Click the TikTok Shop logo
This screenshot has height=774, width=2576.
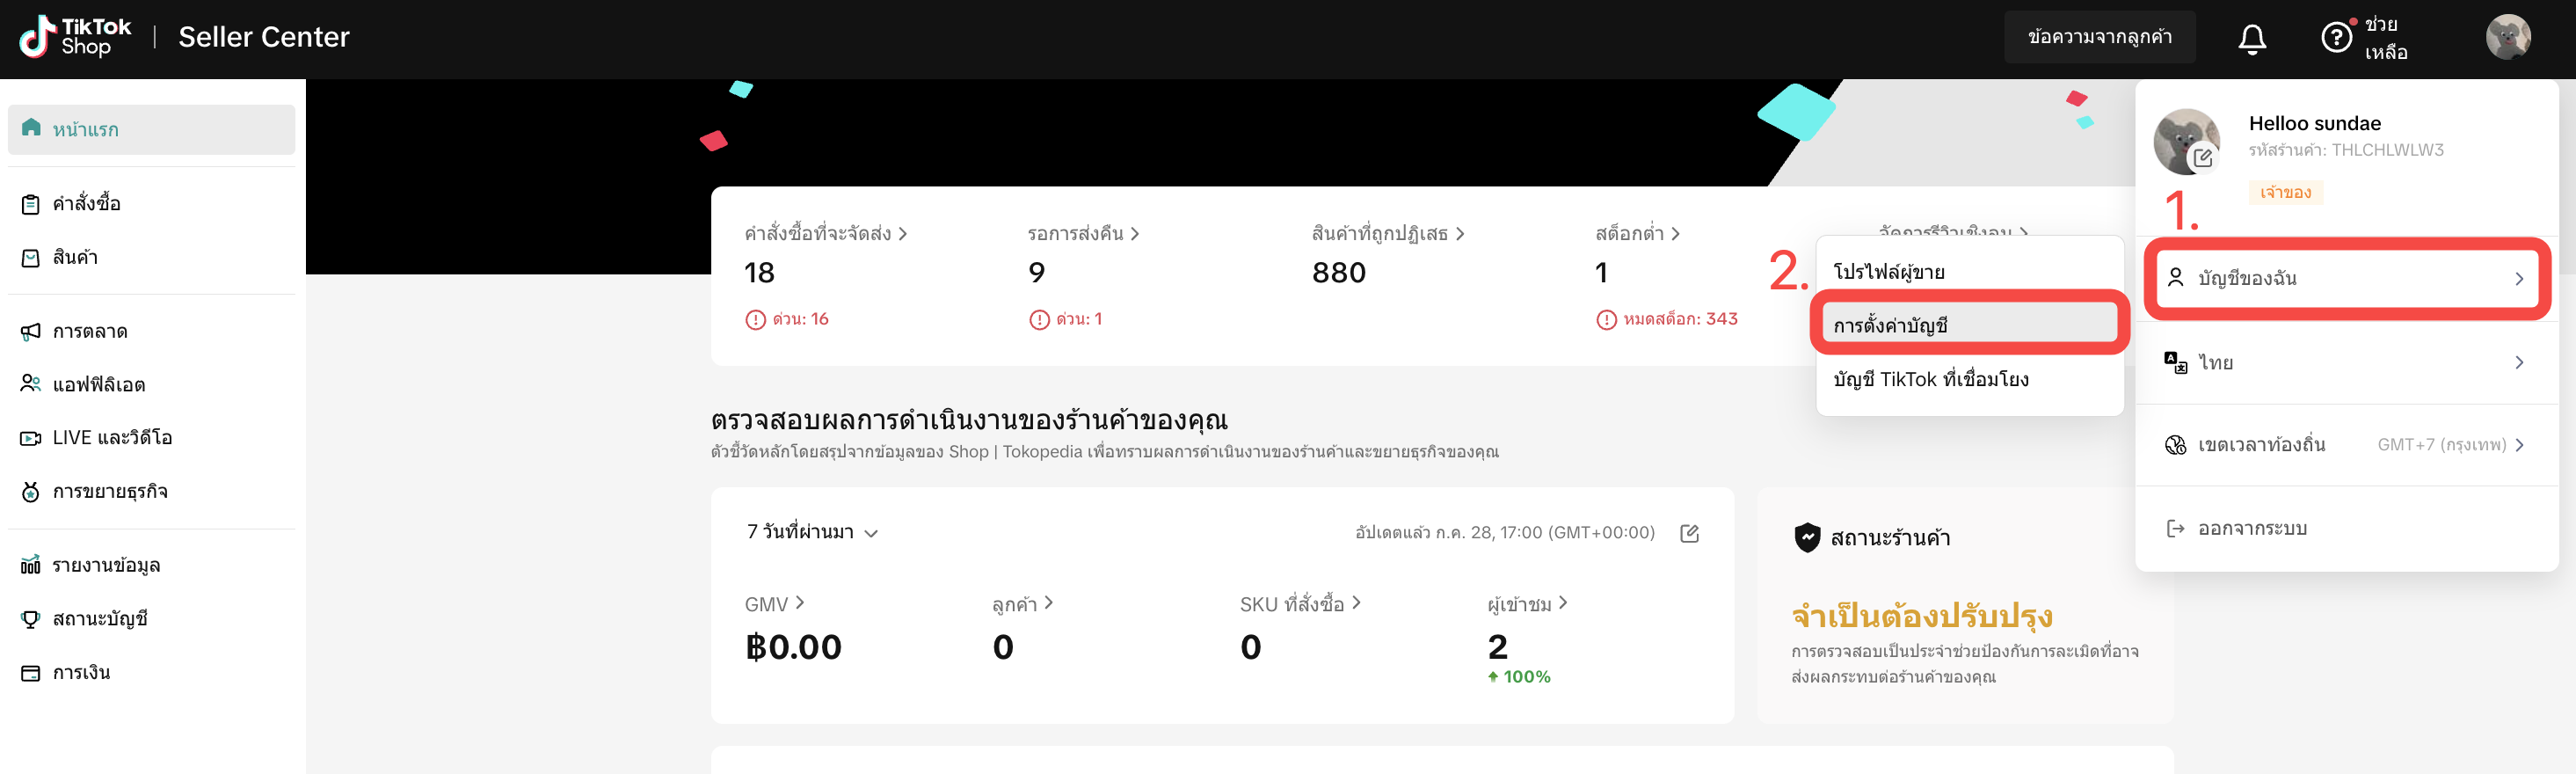click(x=76, y=37)
